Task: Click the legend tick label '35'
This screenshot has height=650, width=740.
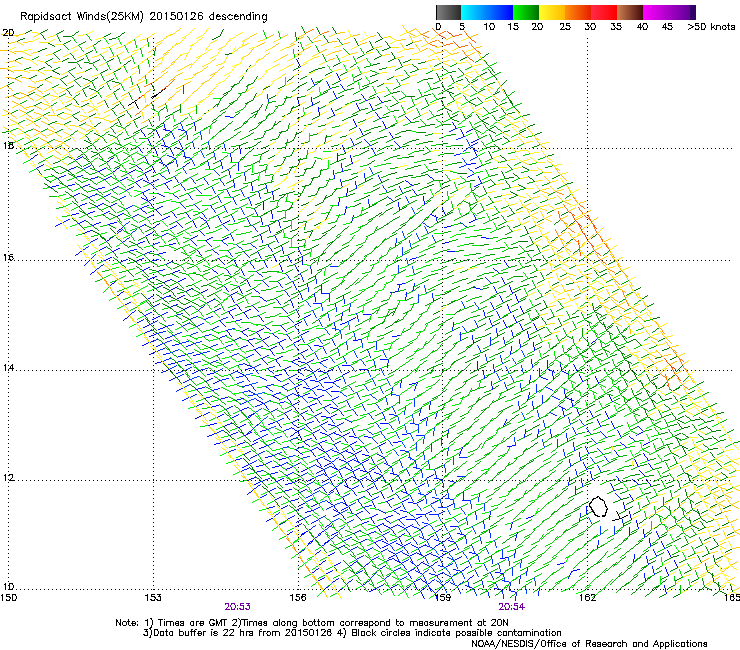Action: pos(616,27)
